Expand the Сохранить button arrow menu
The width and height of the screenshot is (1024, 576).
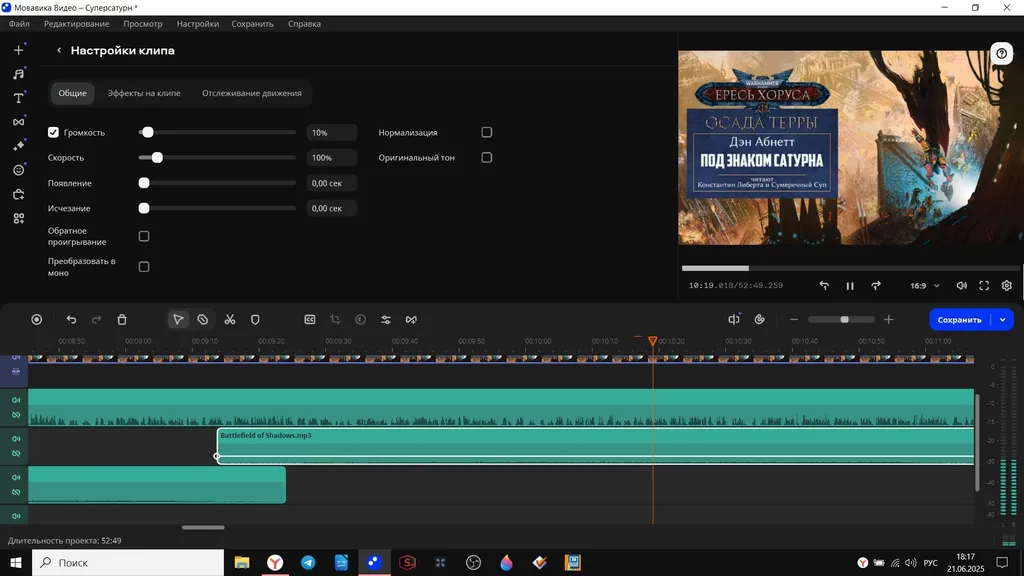(1002, 319)
